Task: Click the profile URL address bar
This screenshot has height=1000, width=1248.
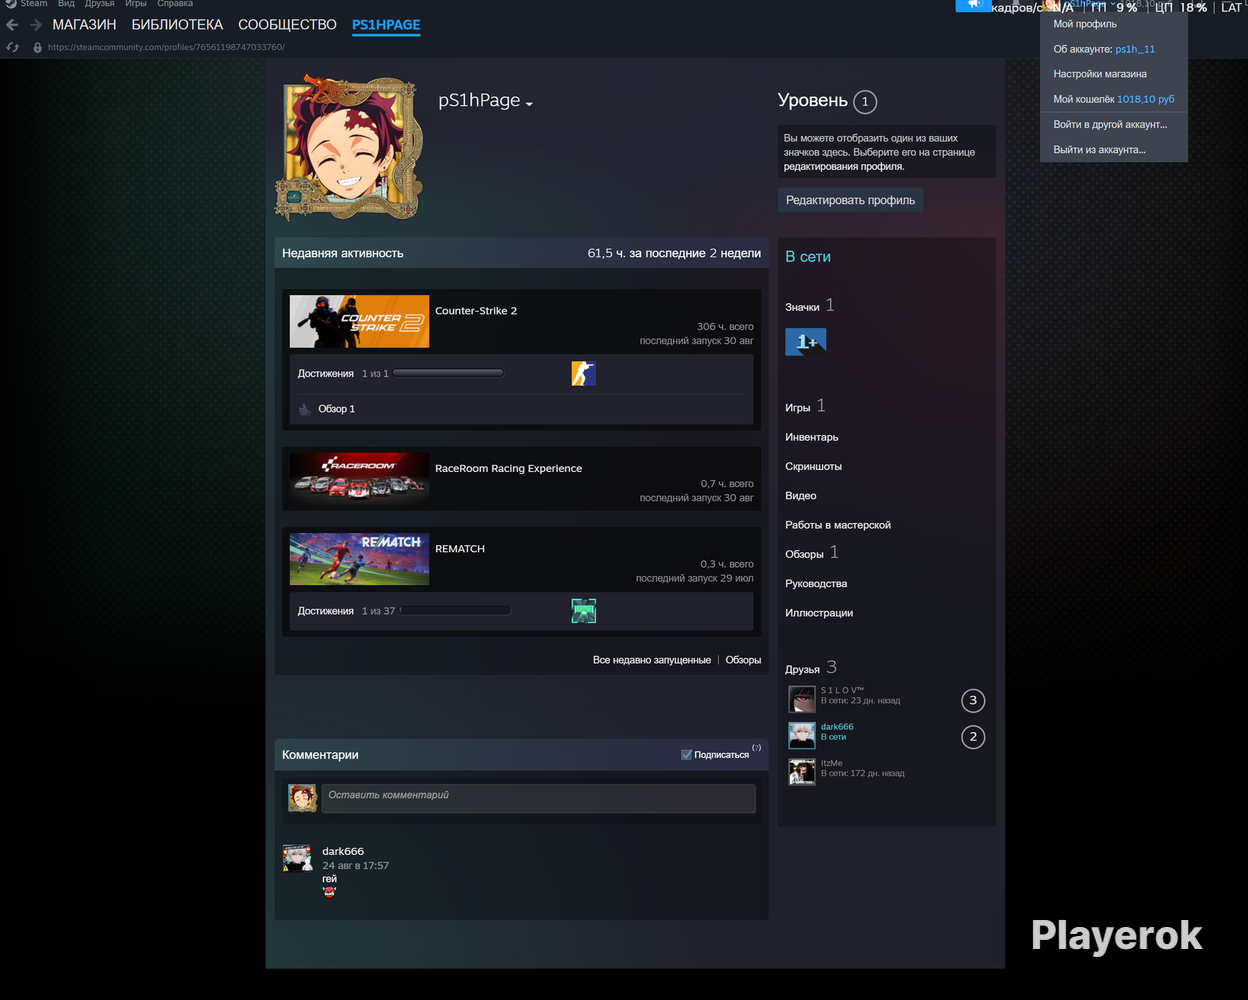Action: click(x=166, y=47)
